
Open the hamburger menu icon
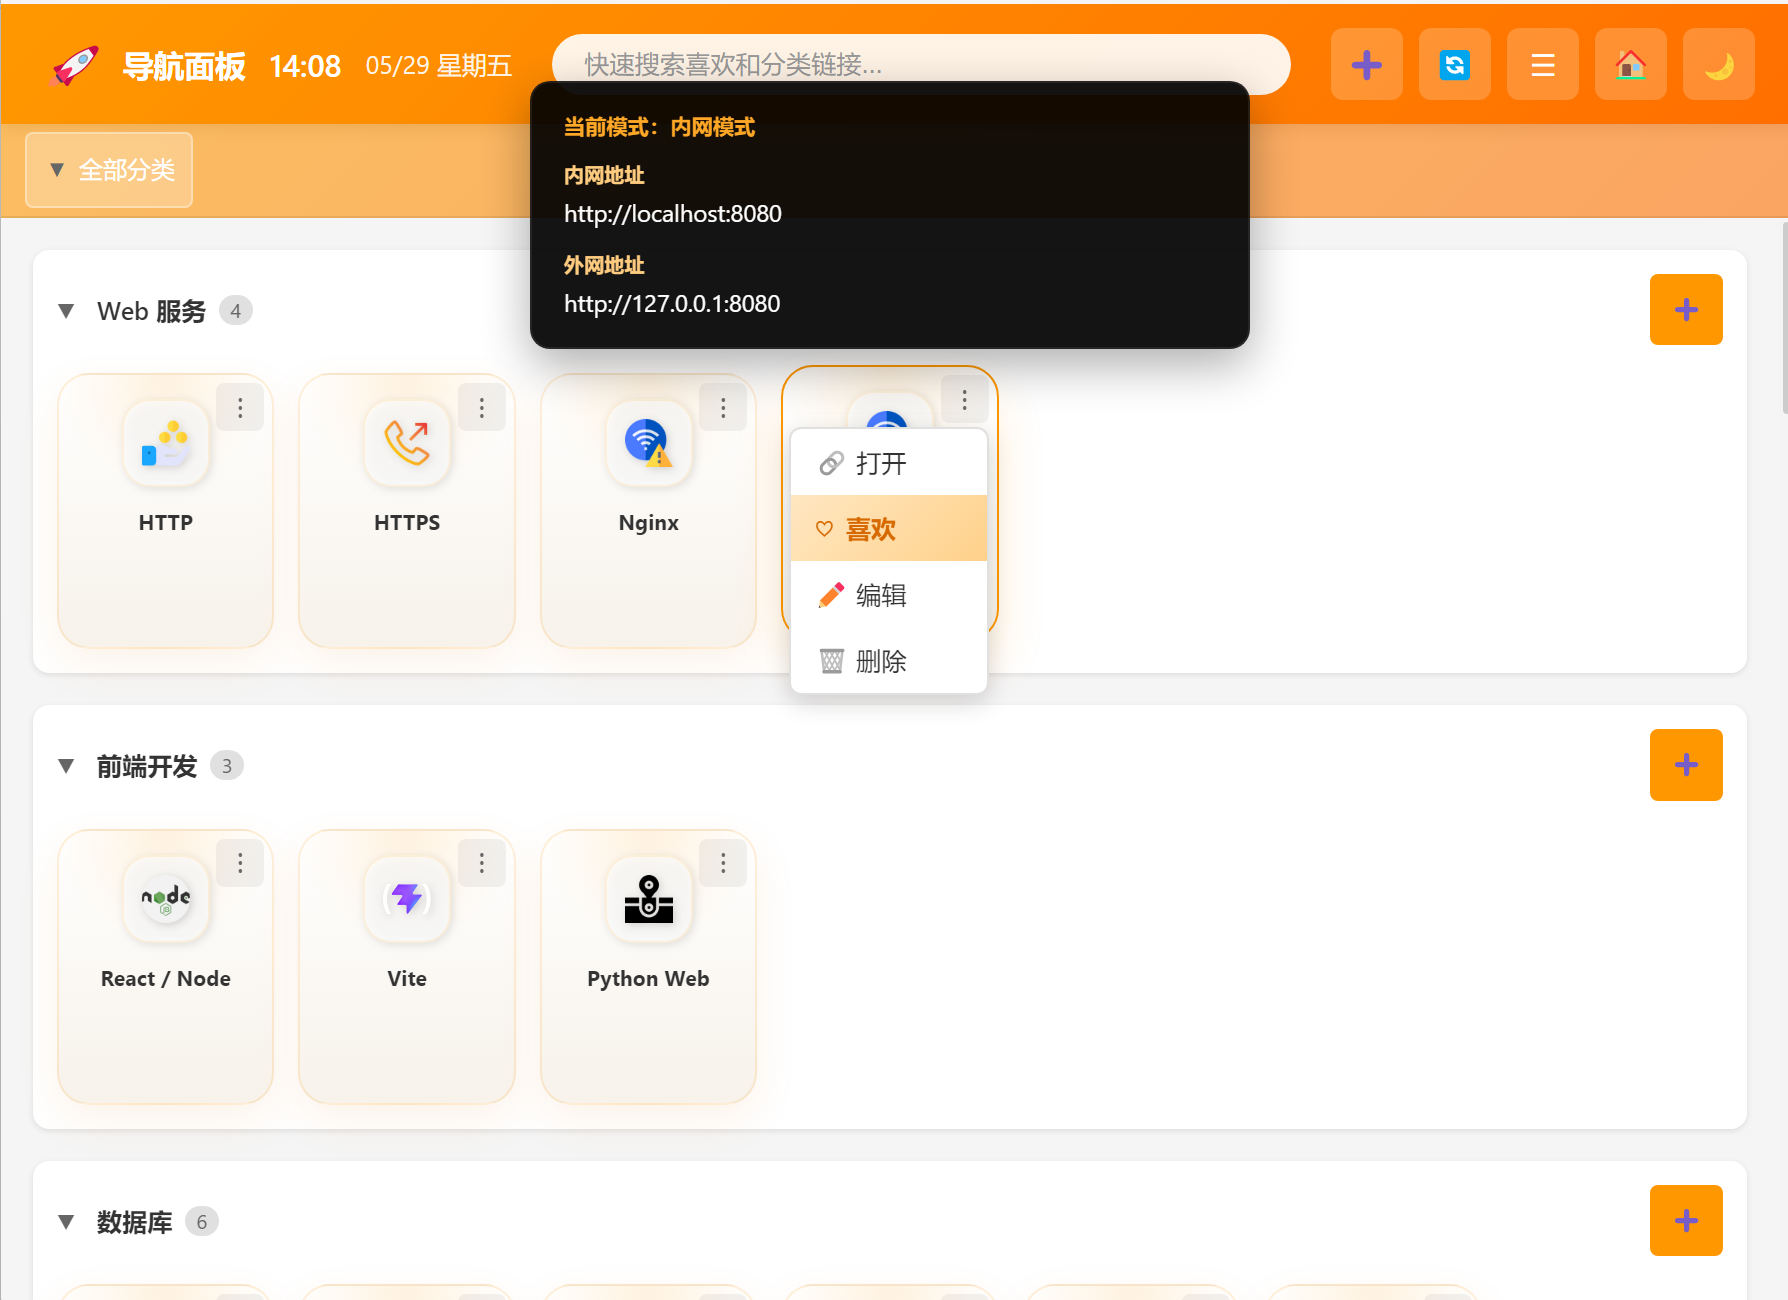[x=1542, y=65]
